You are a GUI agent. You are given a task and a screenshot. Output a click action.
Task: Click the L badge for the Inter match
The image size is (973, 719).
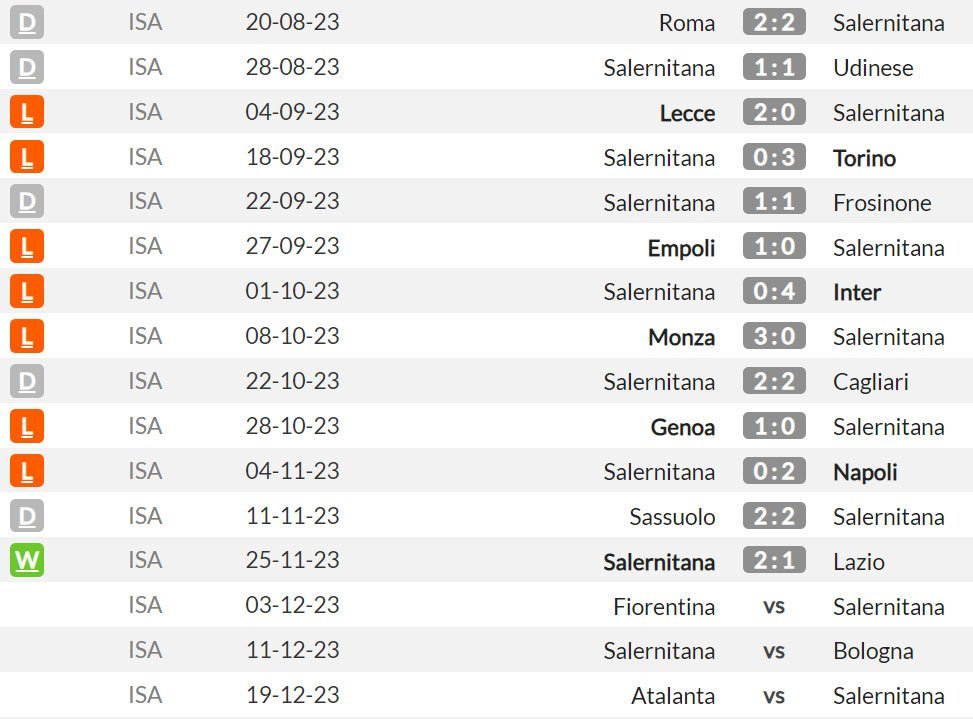tap(27, 292)
